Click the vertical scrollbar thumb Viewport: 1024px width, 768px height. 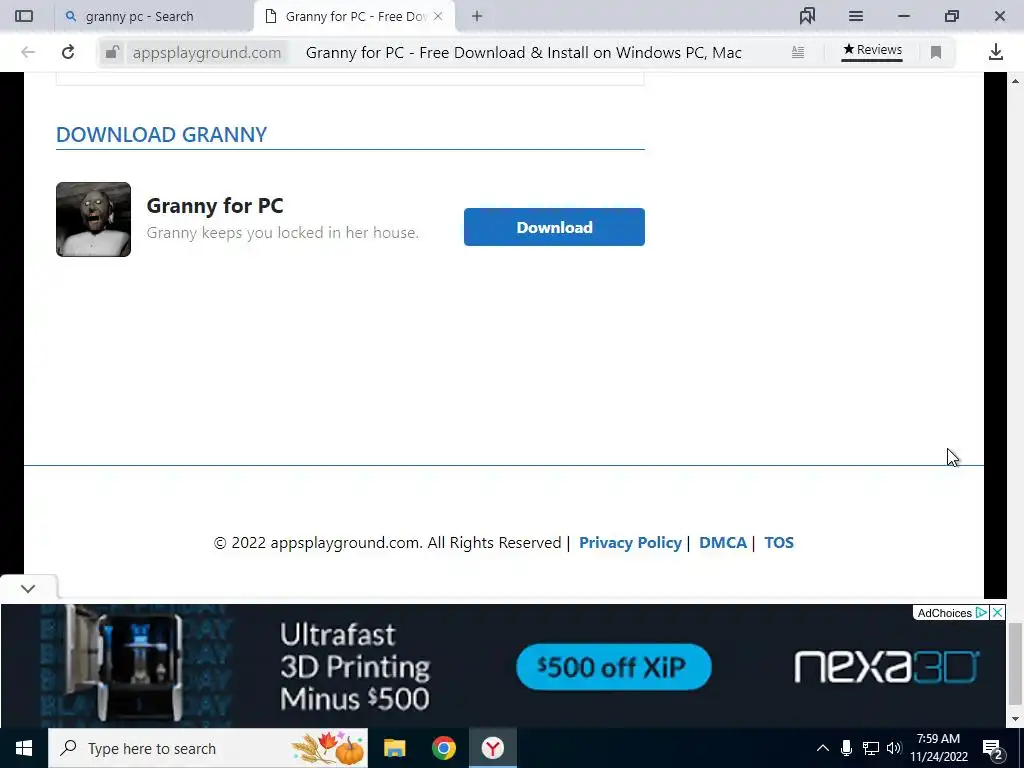click(1015, 665)
